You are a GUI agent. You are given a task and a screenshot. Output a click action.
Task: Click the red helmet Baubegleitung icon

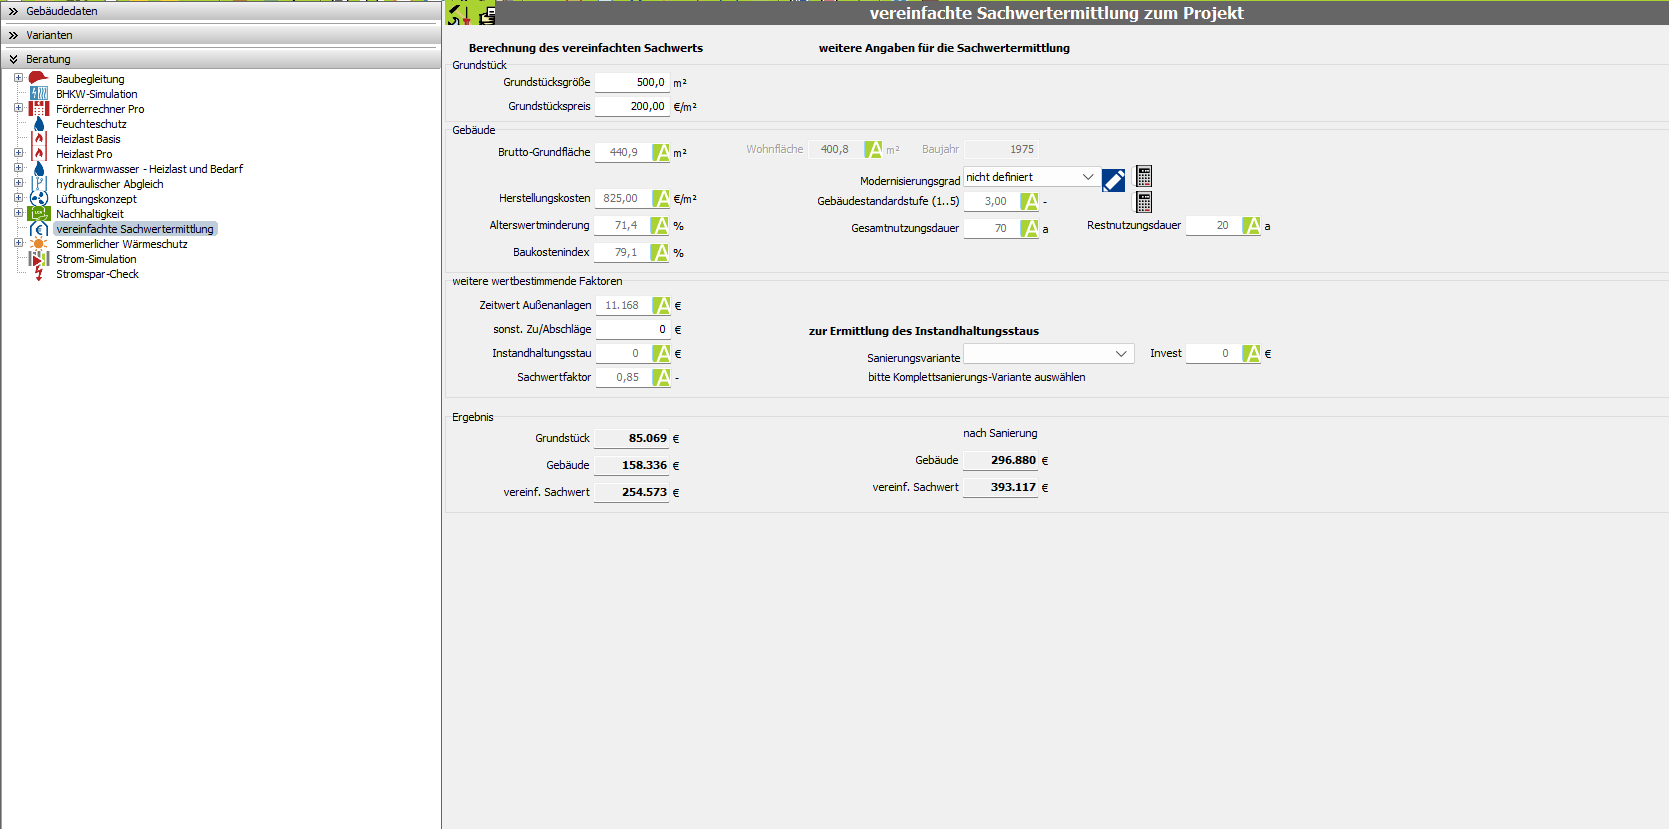(x=38, y=78)
